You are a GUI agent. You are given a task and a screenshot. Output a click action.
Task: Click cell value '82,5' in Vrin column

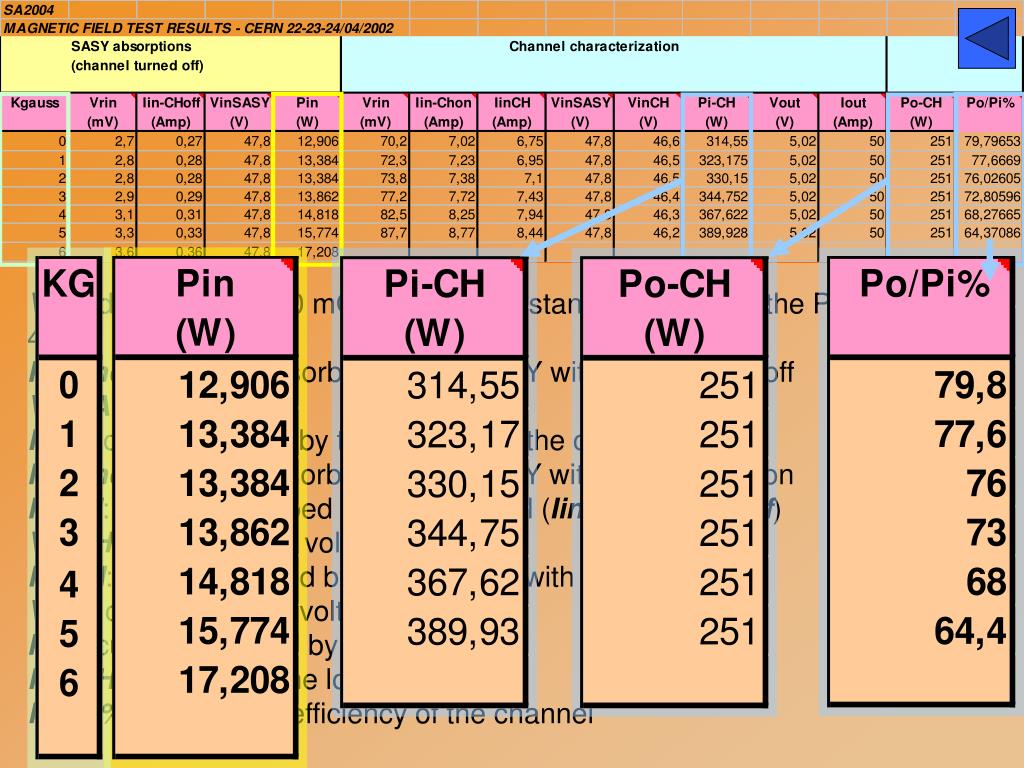coord(393,214)
